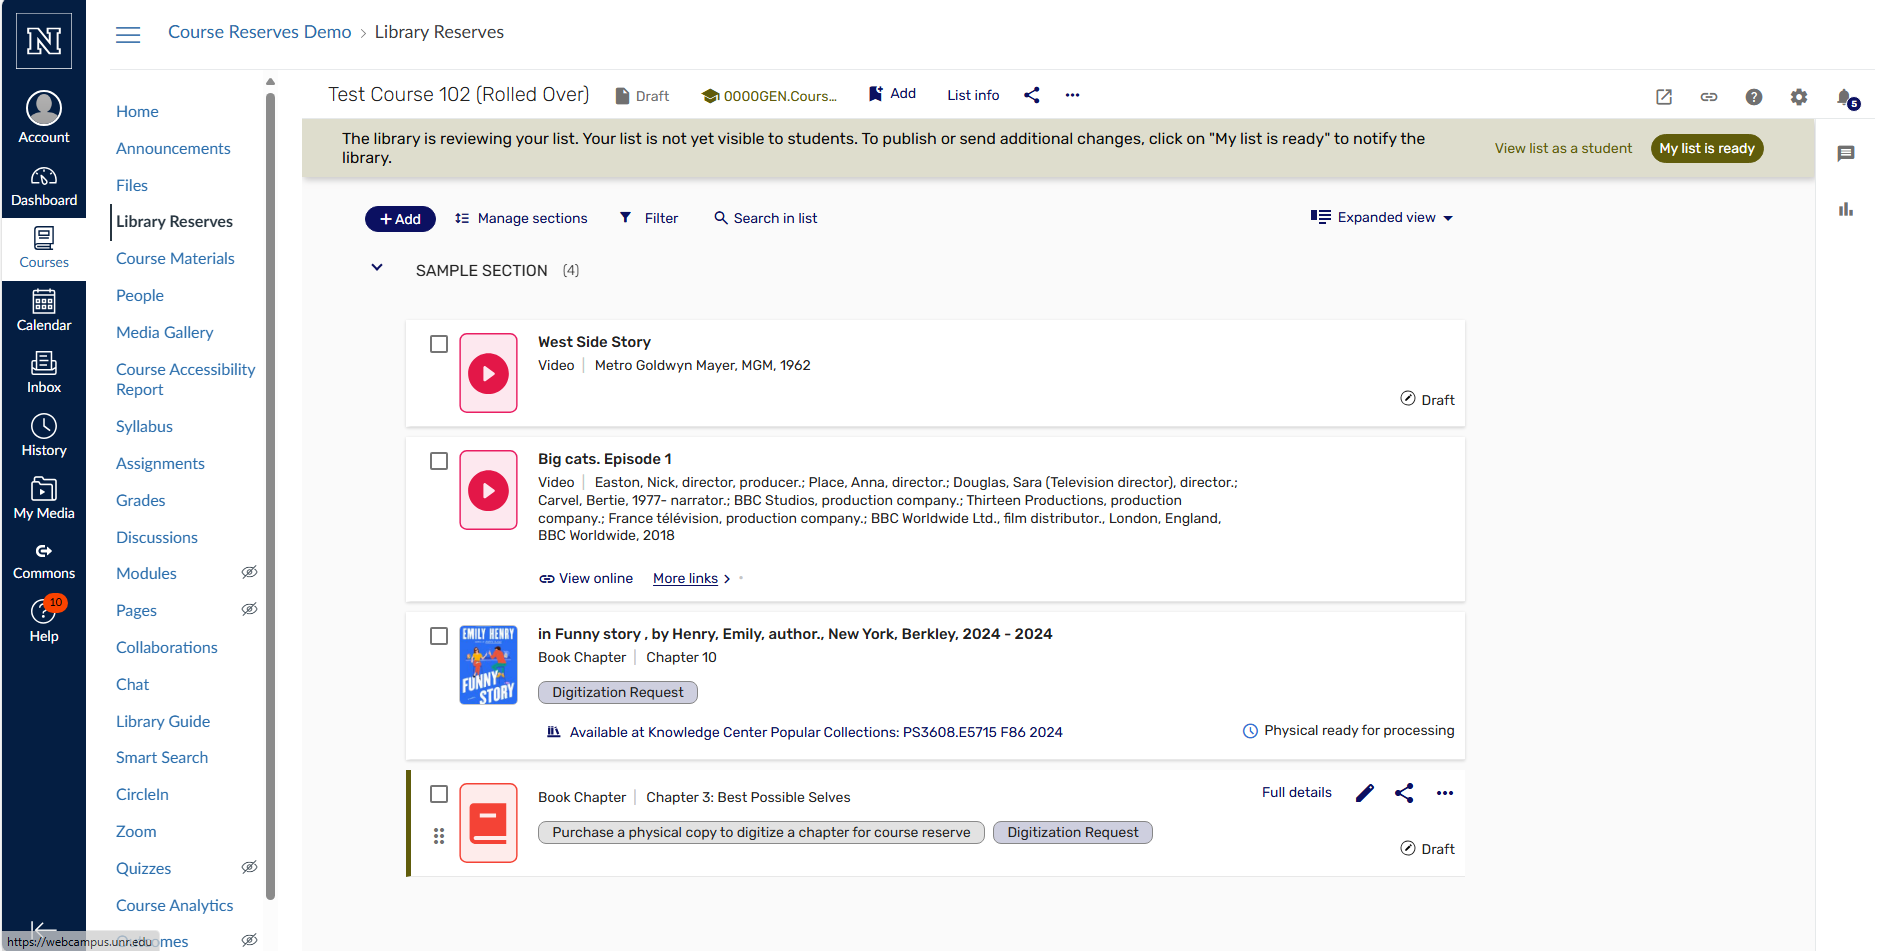Open the Courses tray
Viewport: 1899px width, 951px height.
point(44,248)
